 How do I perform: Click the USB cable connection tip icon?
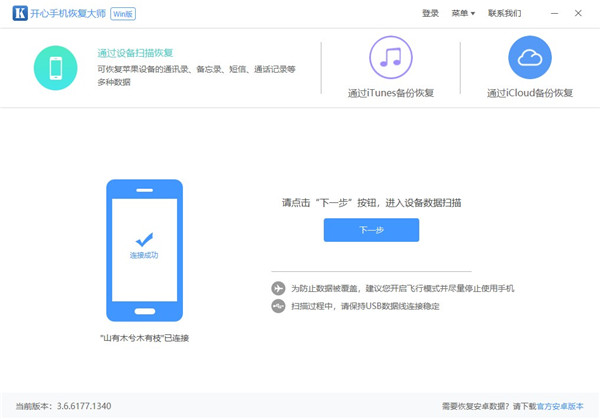pyautogui.click(x=278, y=306)
